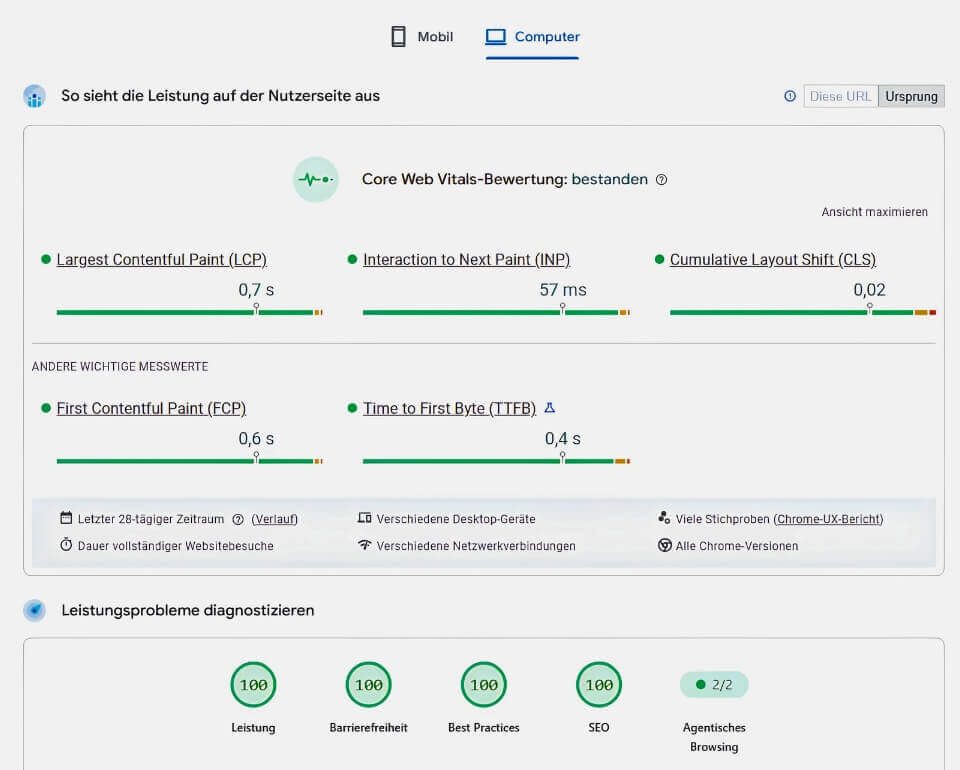Click the Core Web Vitals pulse icon

(316, 179)
